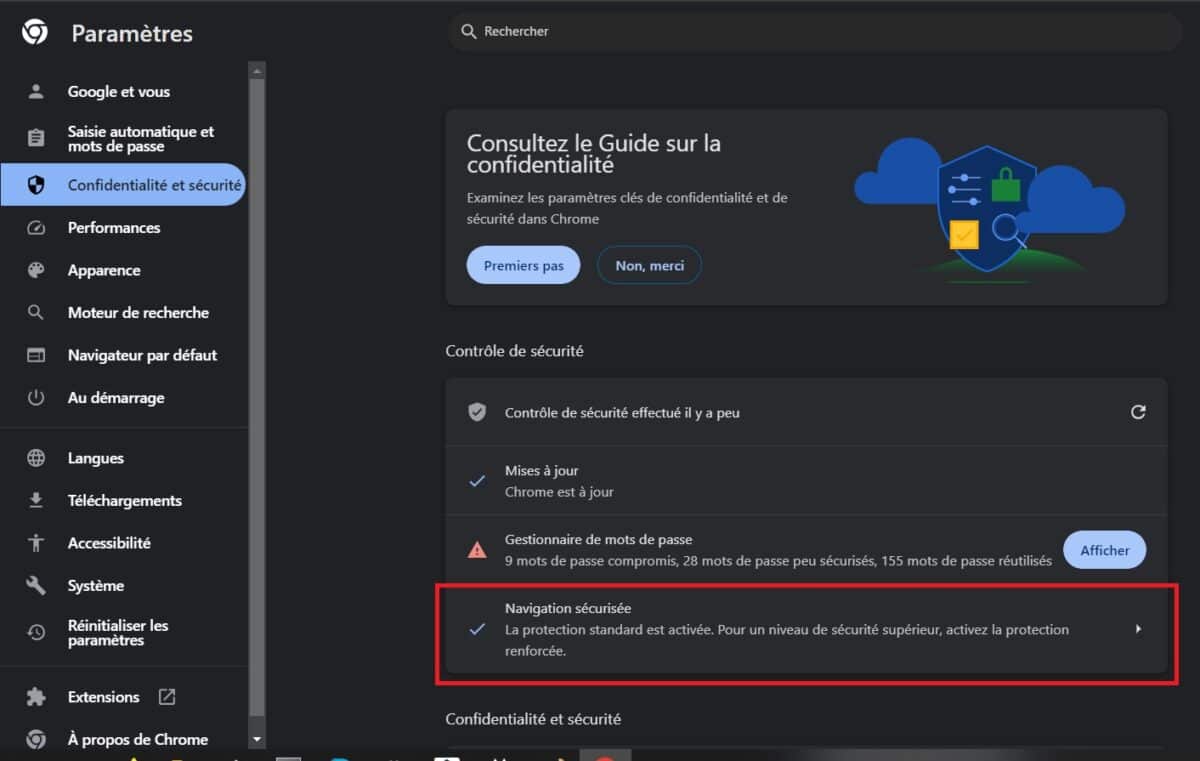The image size is (1200, 761).
Task: Click sidebar scrollbar down arrow
Action: (258, 740)
